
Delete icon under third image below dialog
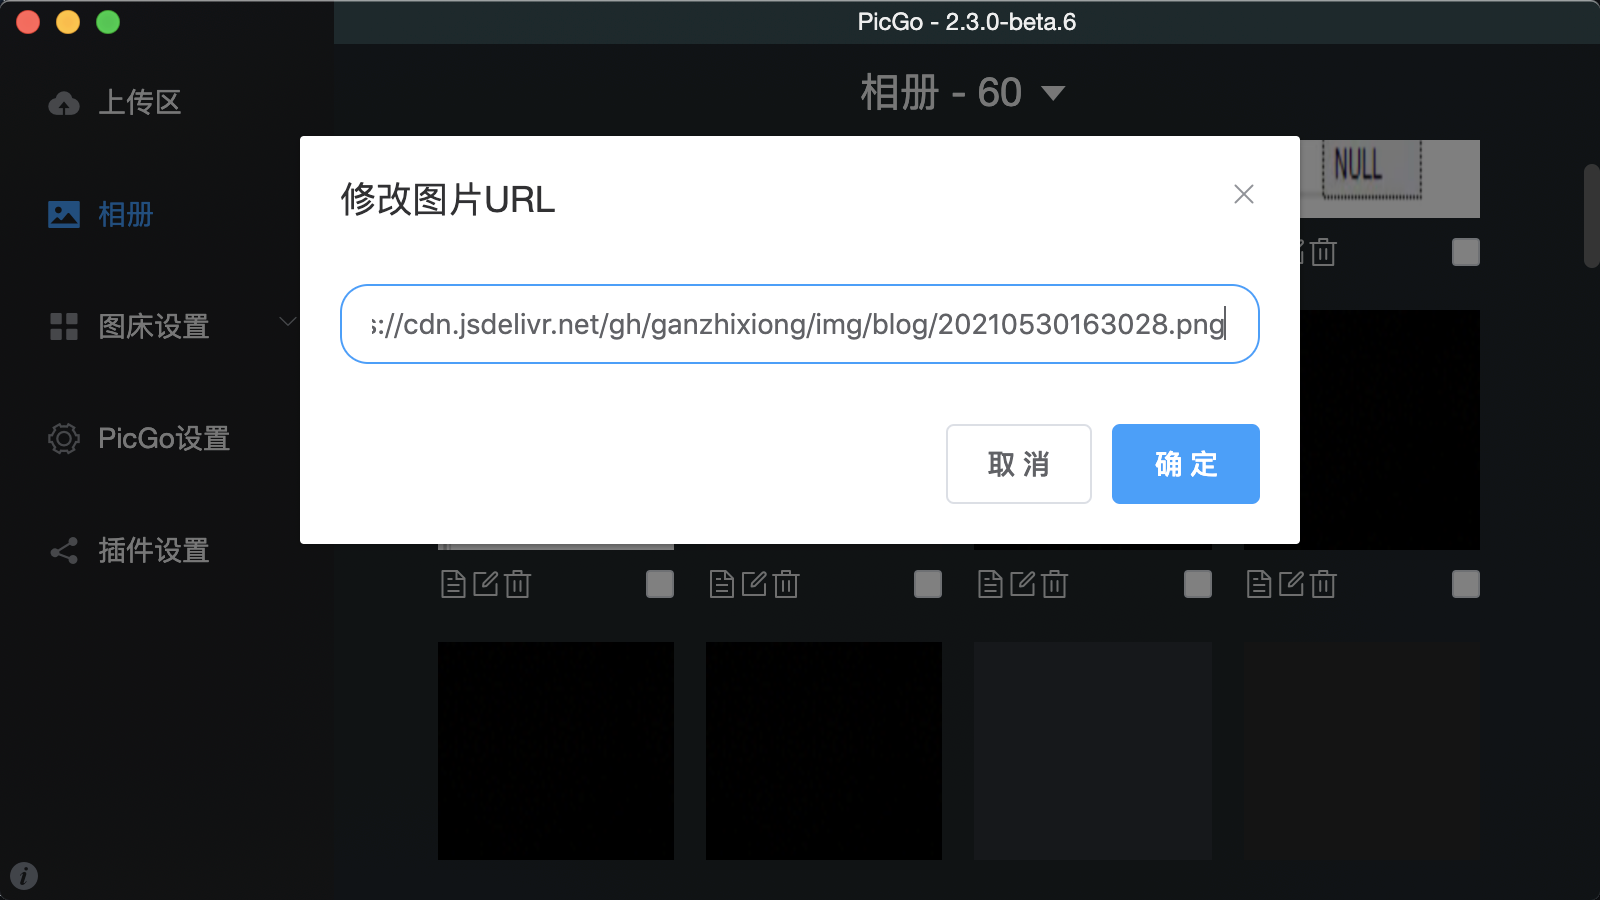(1055, 584)
